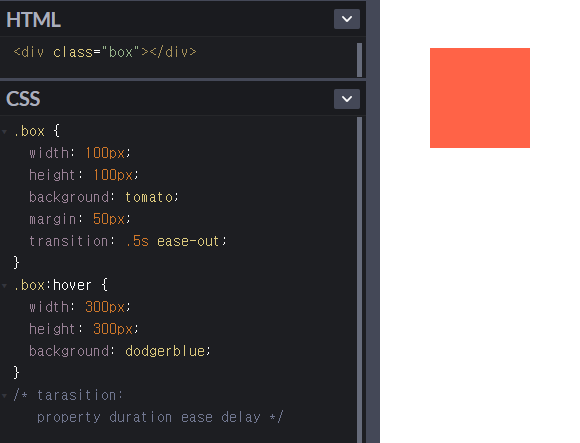Click the ".box:hover {" selector line

point(61,285)
